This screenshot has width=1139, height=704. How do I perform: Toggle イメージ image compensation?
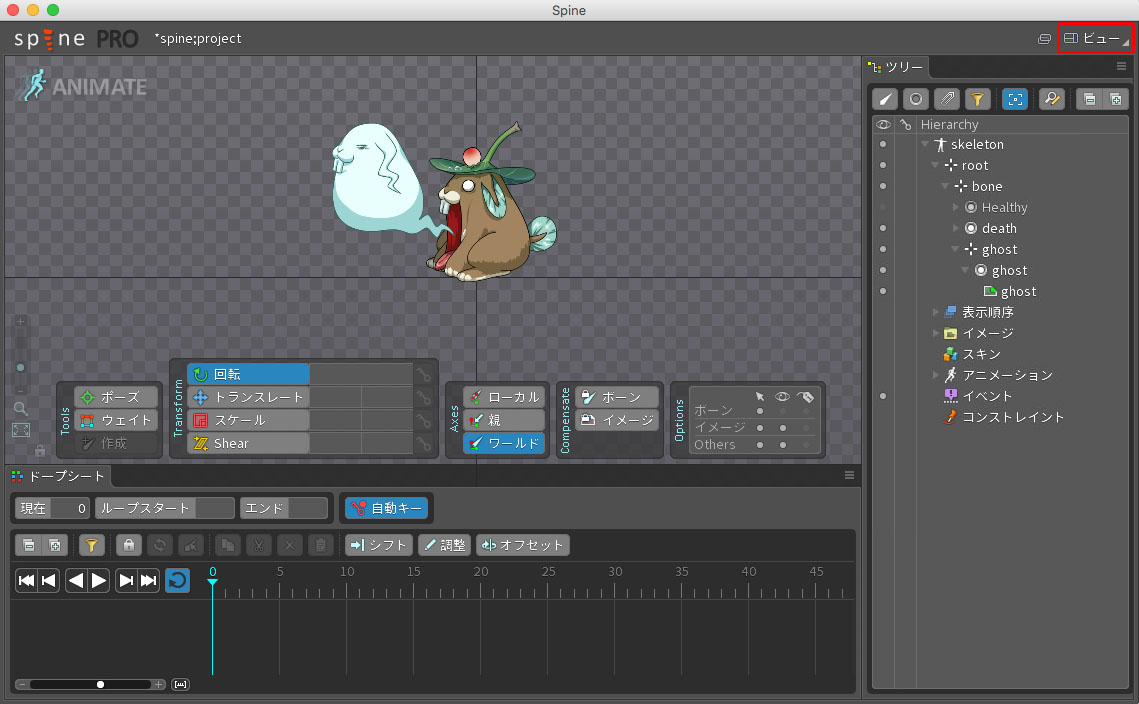[x=617, y=420]
